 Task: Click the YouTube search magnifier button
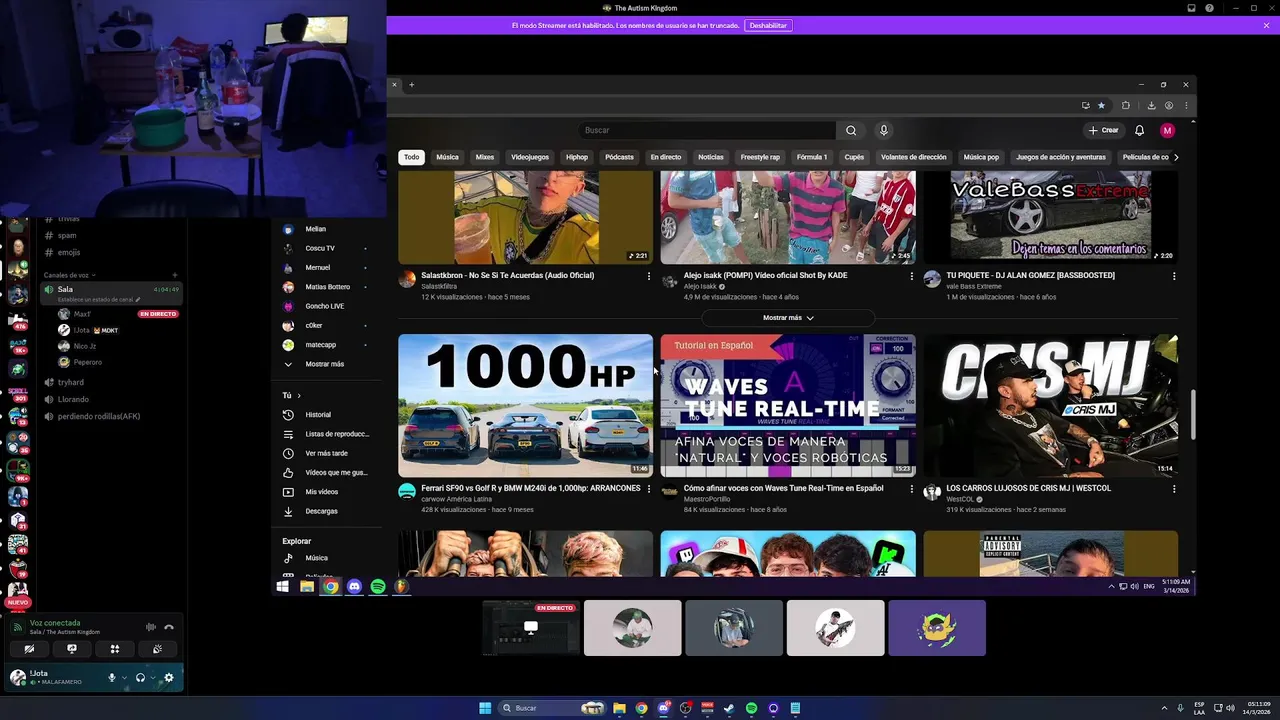851,130
